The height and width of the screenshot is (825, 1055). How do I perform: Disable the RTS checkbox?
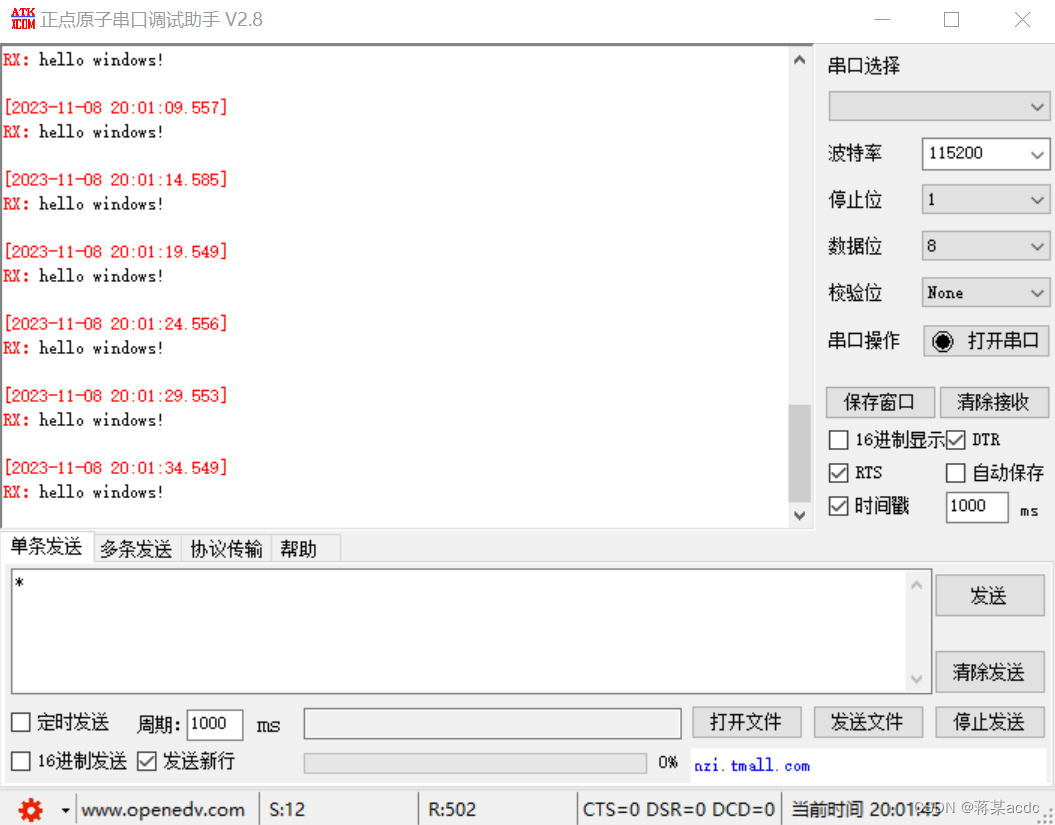[x=838, y=472]
